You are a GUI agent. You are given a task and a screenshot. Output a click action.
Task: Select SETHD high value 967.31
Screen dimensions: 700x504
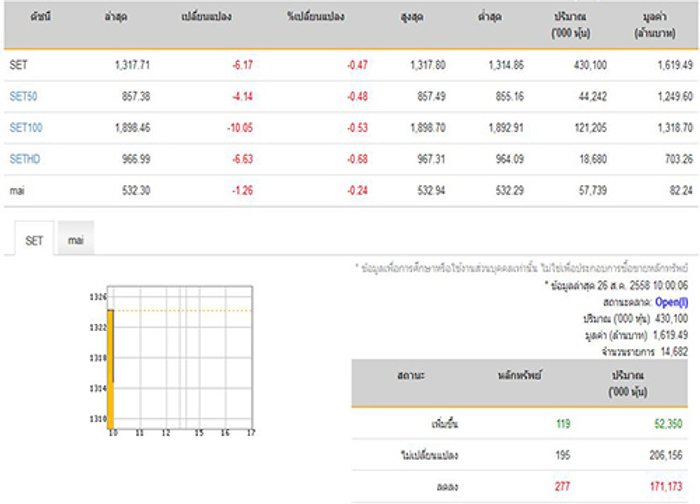click(431, 159)
